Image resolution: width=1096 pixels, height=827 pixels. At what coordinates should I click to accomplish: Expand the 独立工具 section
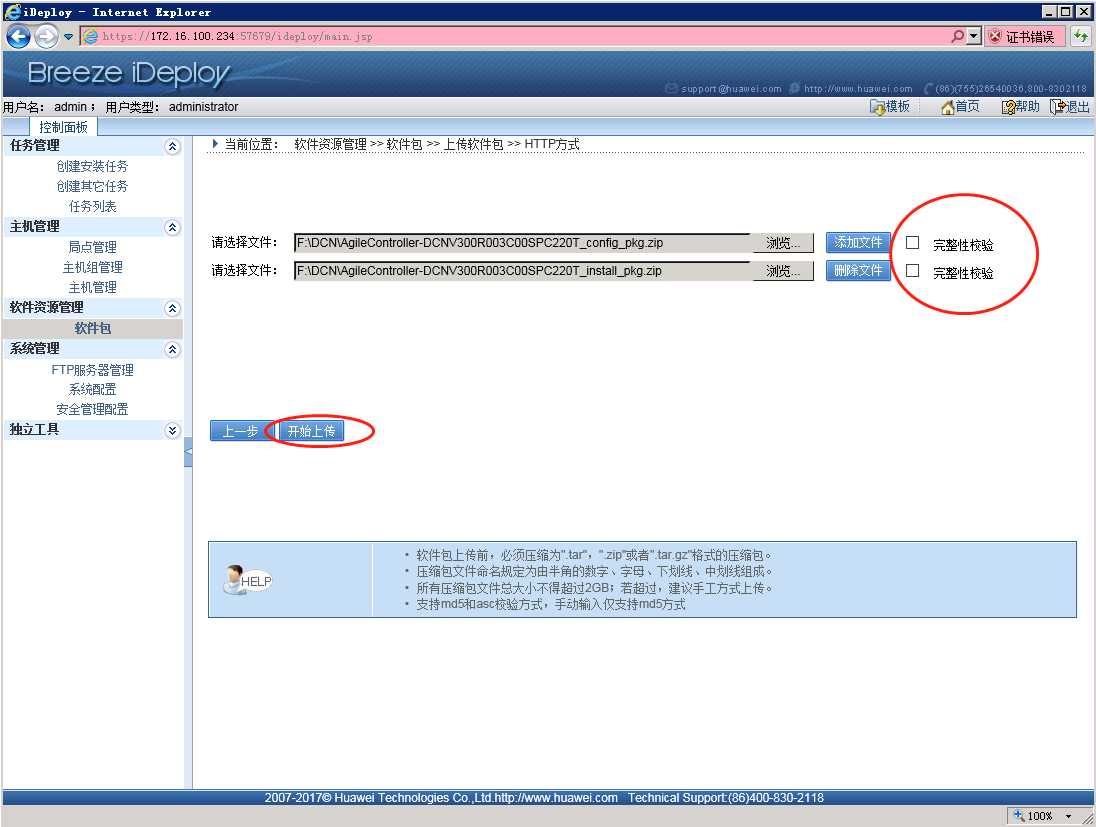(172, 431)
